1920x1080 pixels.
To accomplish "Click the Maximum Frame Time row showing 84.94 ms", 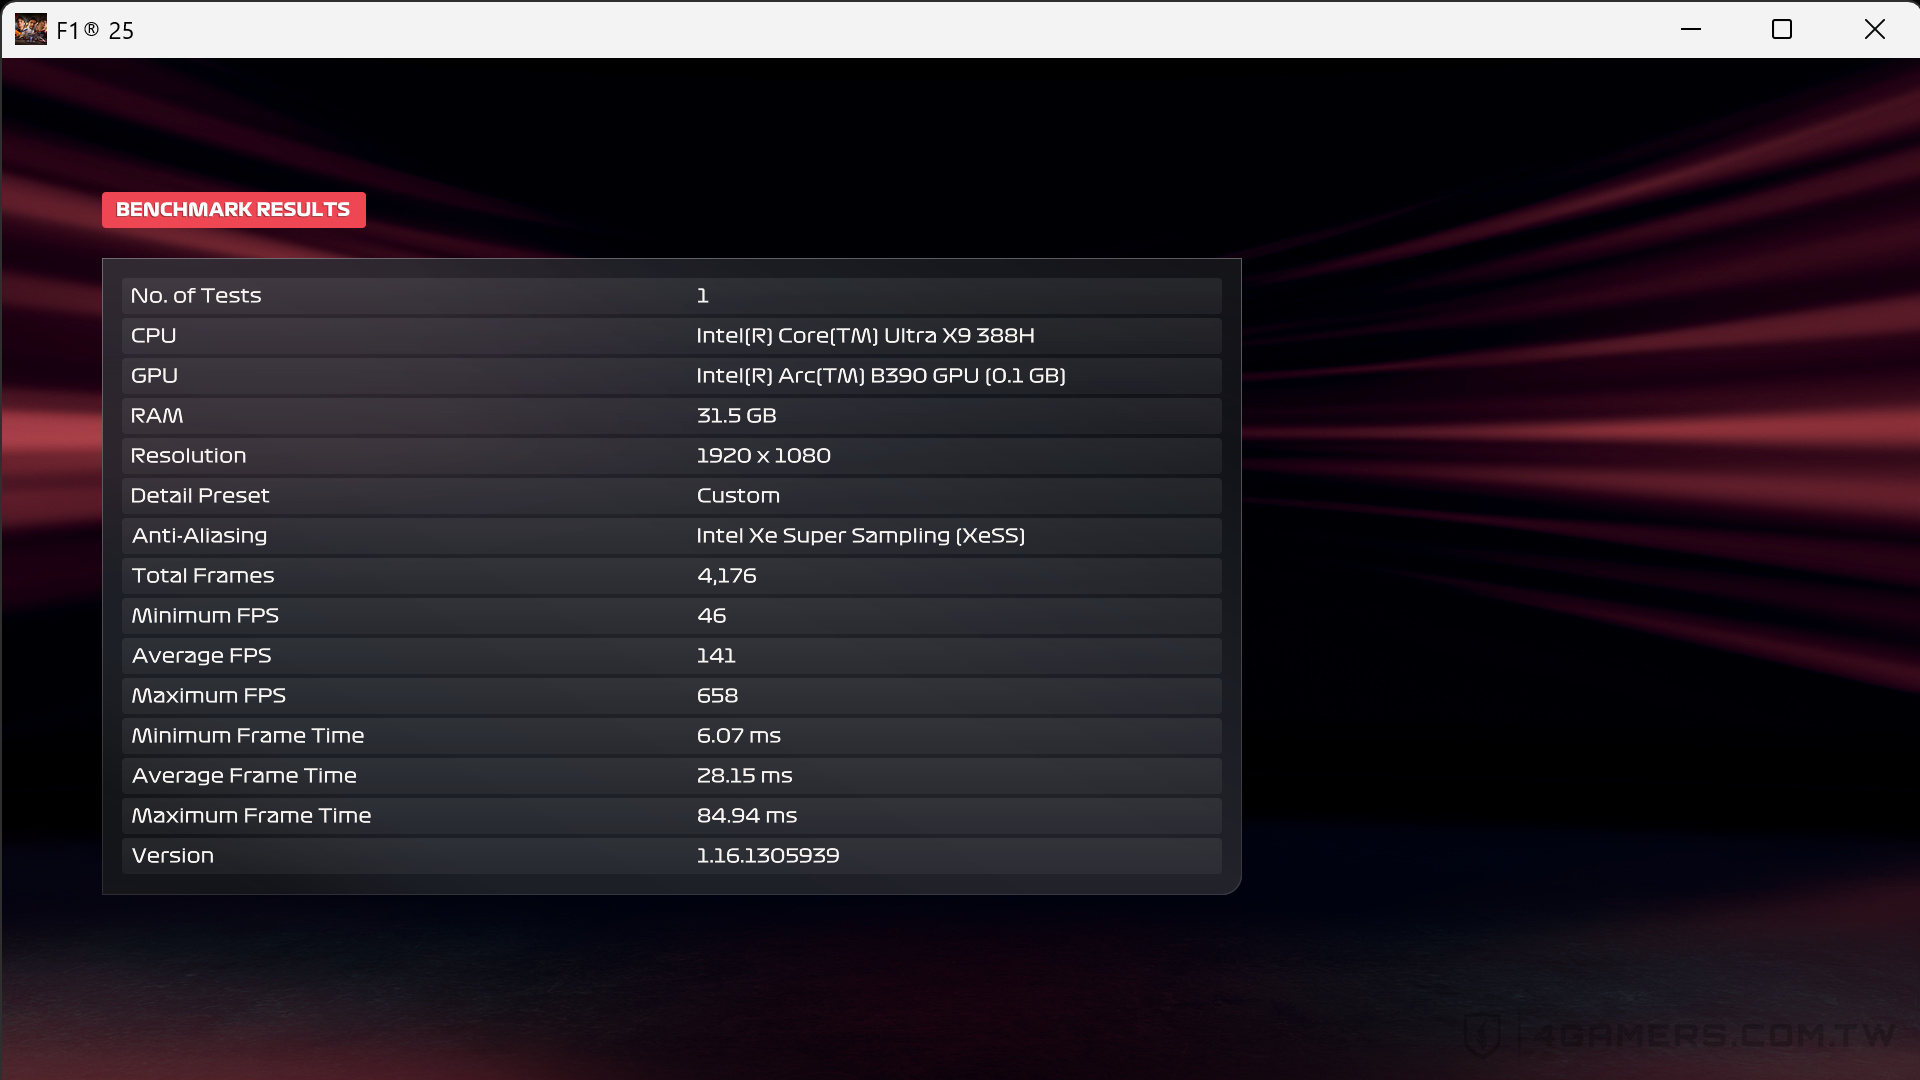I will 670,815.
